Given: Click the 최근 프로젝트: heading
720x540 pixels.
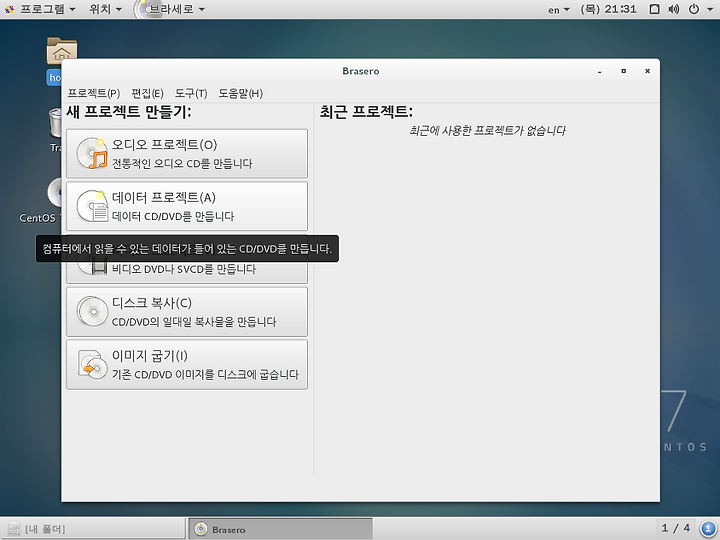Looking at the screenshot, I should pos(366,112).
